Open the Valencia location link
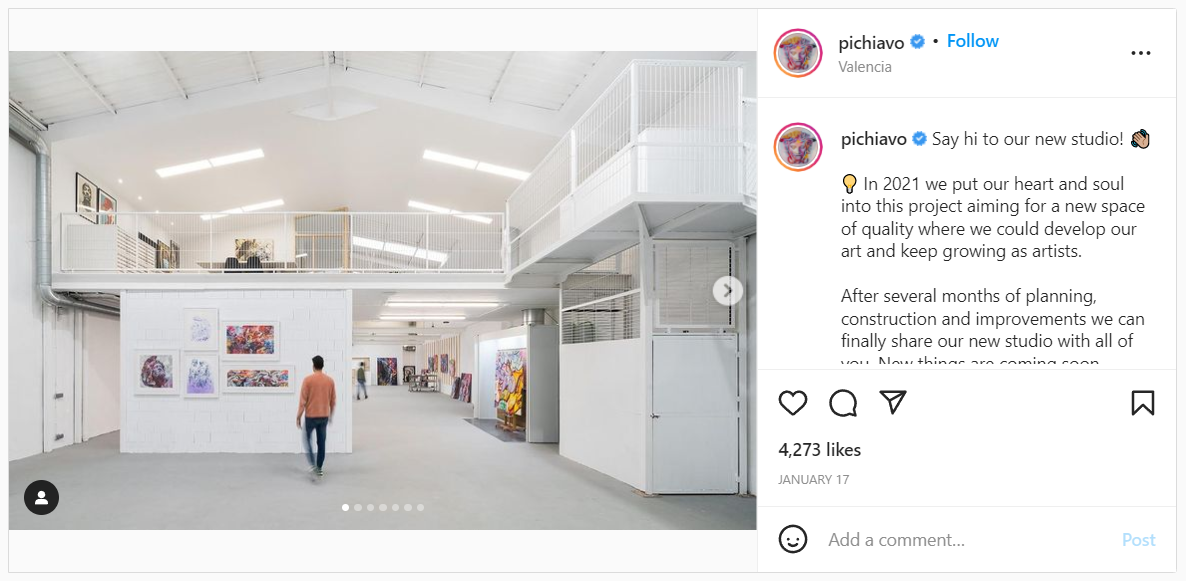 (865, 67)
